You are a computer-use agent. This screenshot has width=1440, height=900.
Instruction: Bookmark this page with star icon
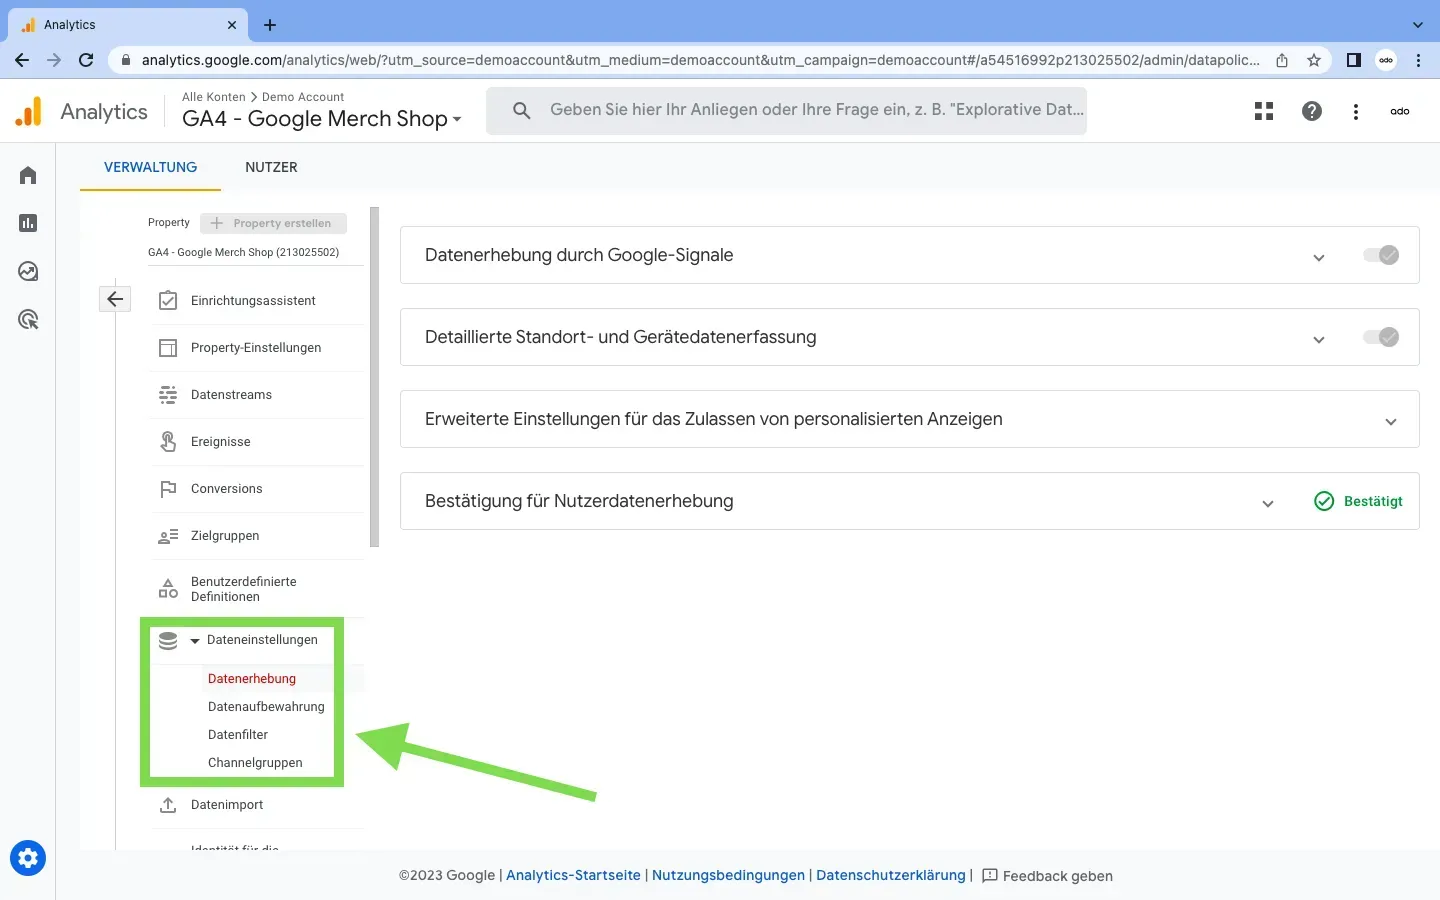tap(1314, 60)
